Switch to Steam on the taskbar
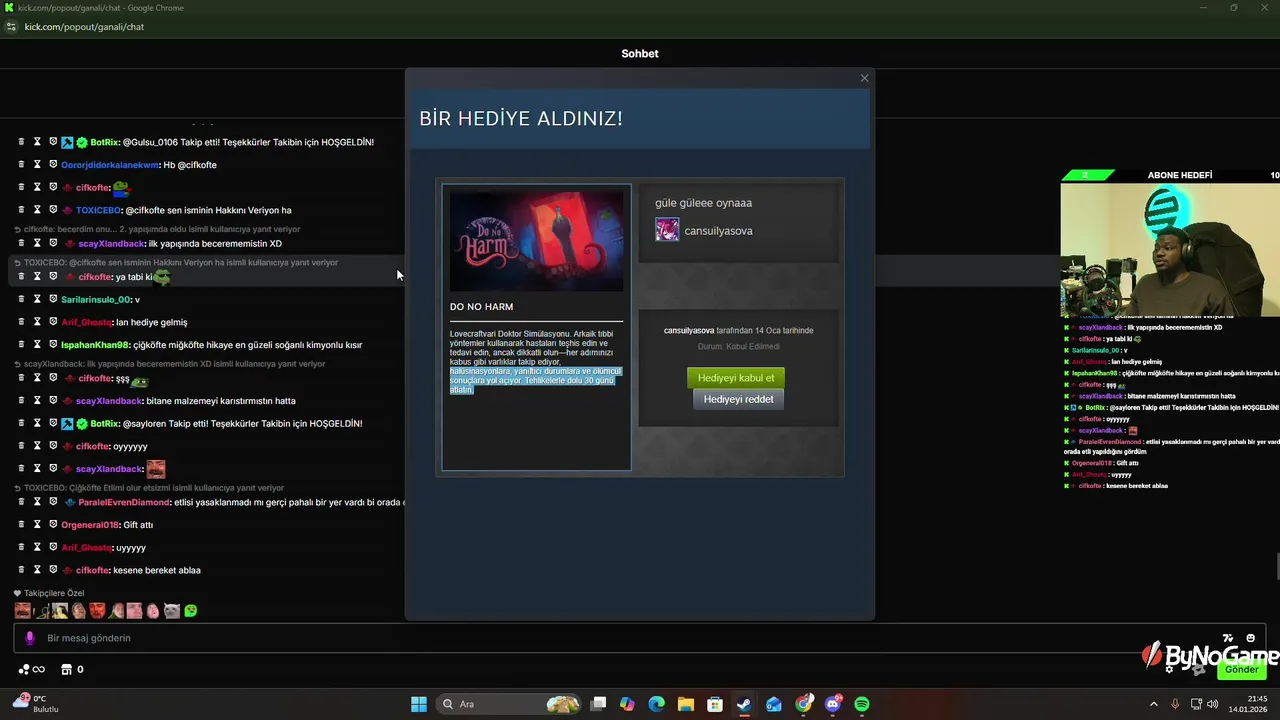The image size is (1280, 720). [744, 704]
